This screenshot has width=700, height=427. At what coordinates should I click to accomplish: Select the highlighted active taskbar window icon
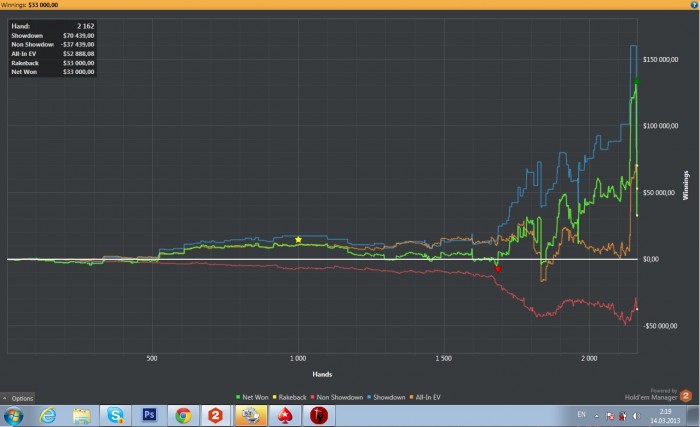point(251,416)
